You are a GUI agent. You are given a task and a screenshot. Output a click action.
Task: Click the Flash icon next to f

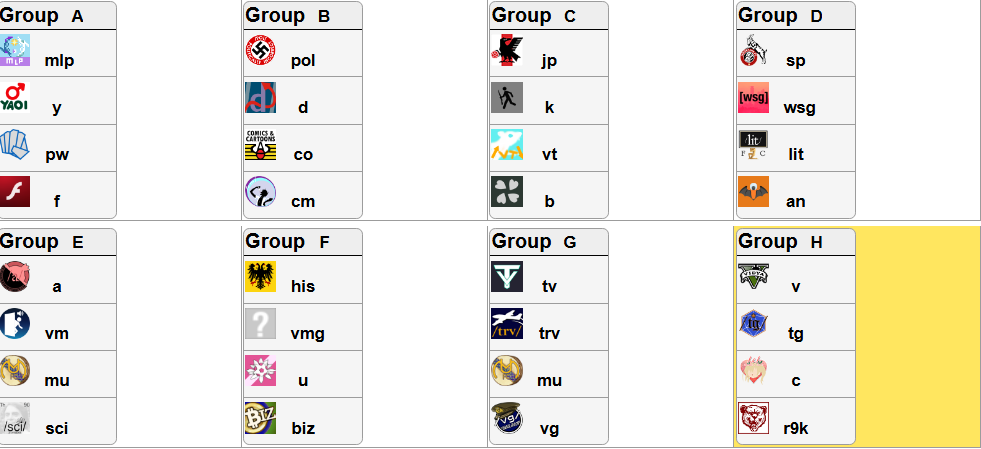click(14, 191)
